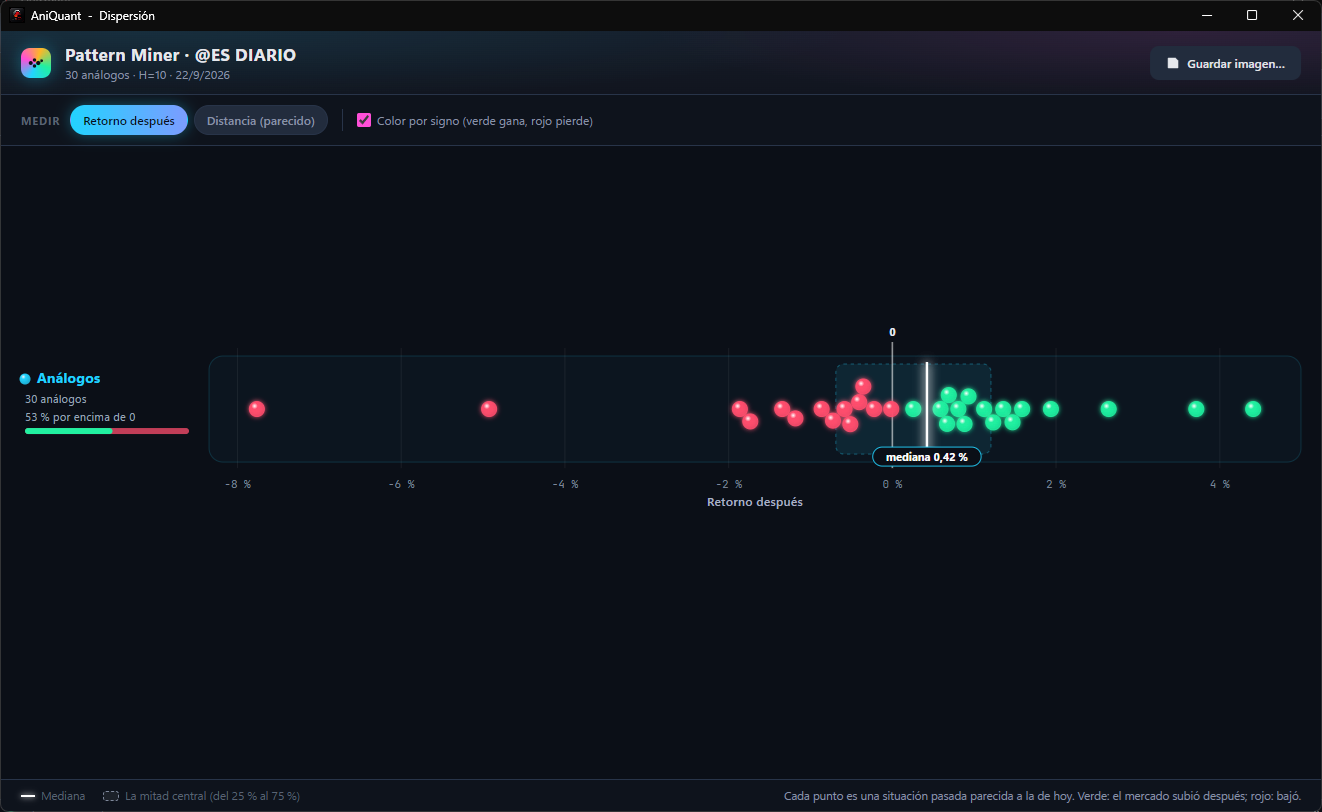1322x812 pixels.
Task: Click the 'Retorno después' axis title
Action: click(x=755, y=502)
